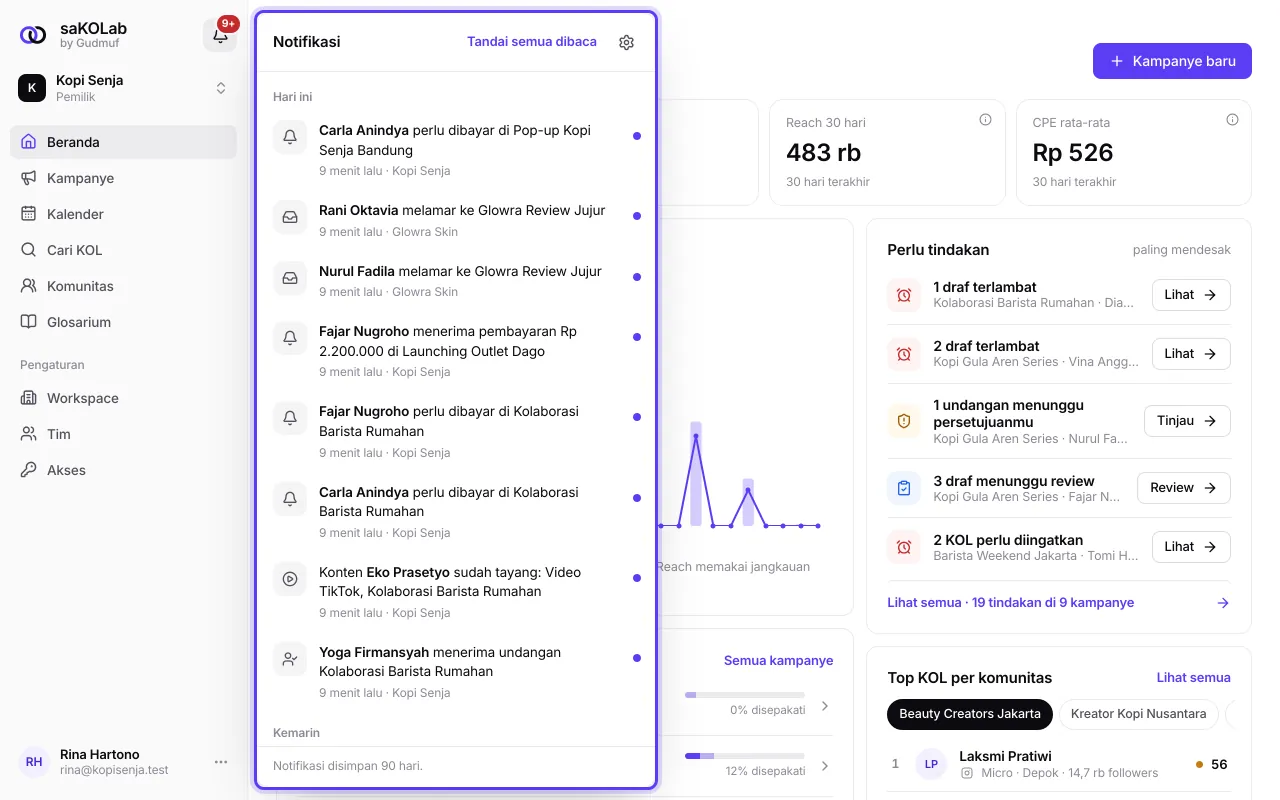Click bell icon of Fajar Nugroho pembayaran notification
Screen dimensions: 1280x800
point(290,338)
